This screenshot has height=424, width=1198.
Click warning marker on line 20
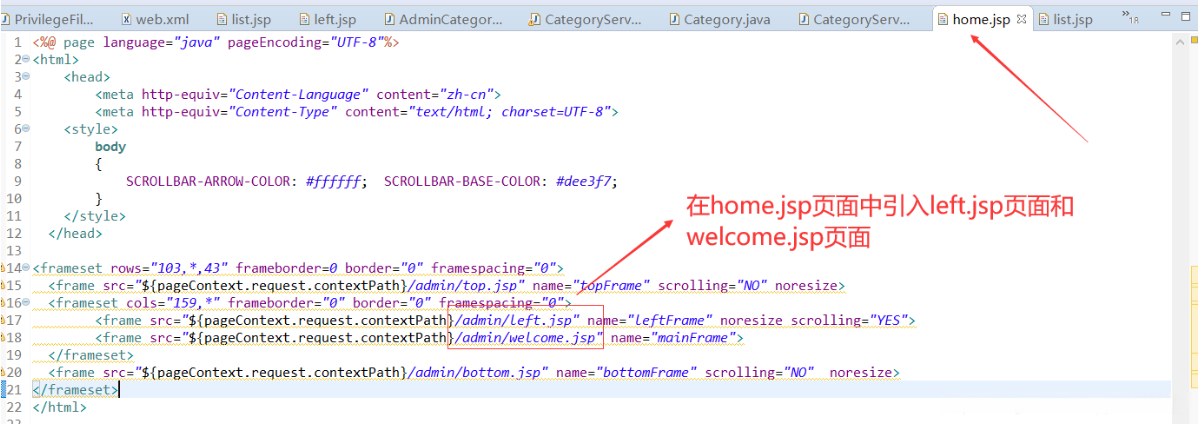(x=3, y=373)
